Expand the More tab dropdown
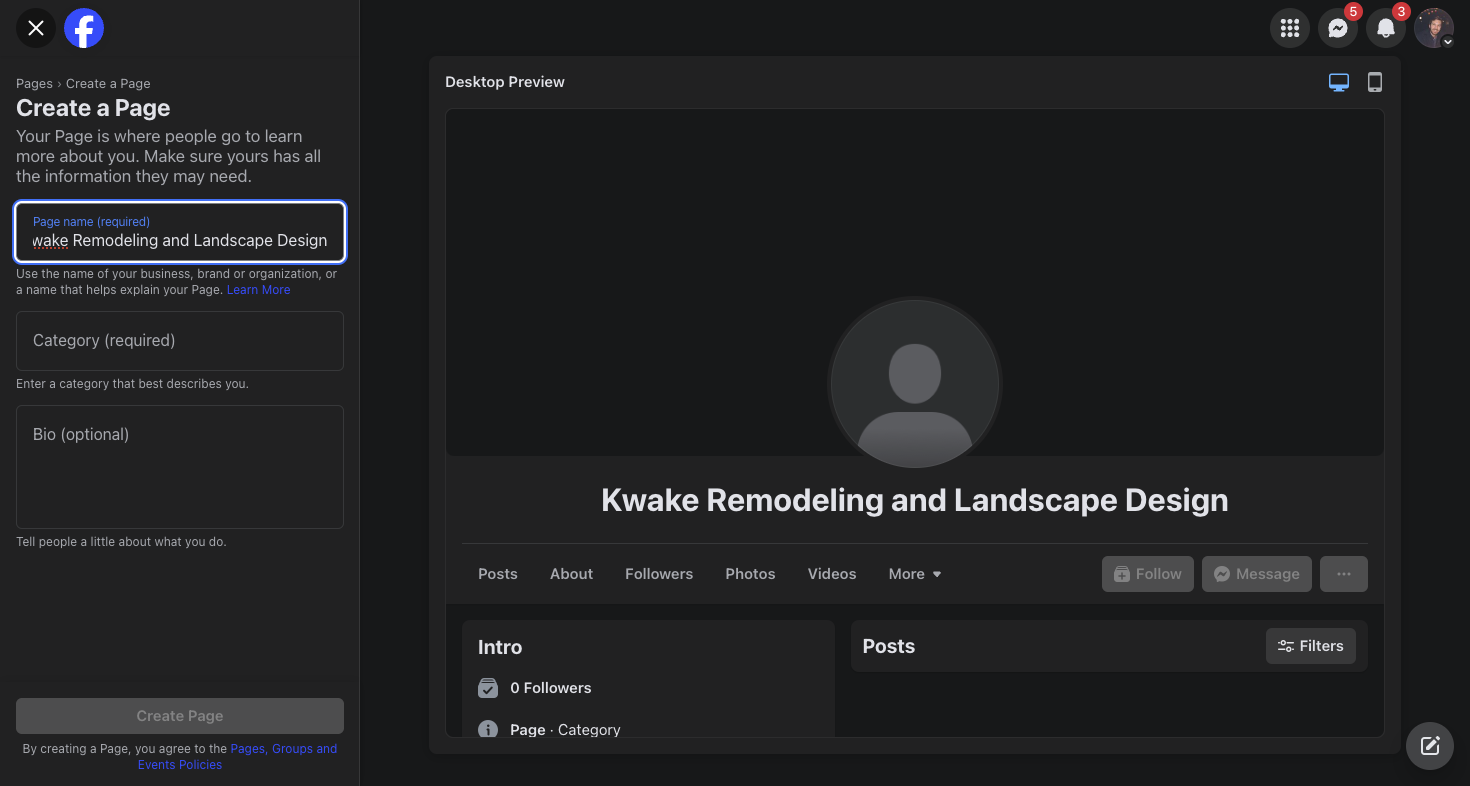1470x786 pixels. (x=915, y=574)
